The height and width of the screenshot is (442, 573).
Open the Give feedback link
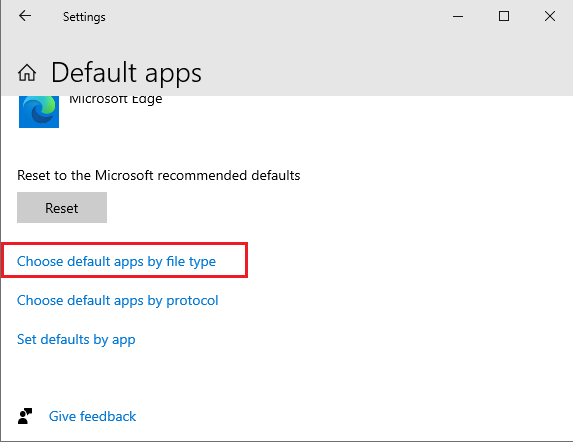click(92, 416)
